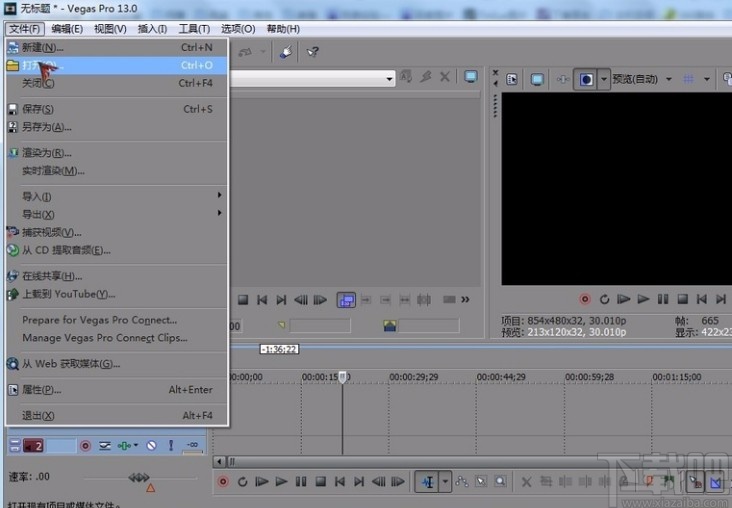Click the external monitor icon in preview panel
Viewport: 732px width, 508px height.
click(x=537, y=79)
